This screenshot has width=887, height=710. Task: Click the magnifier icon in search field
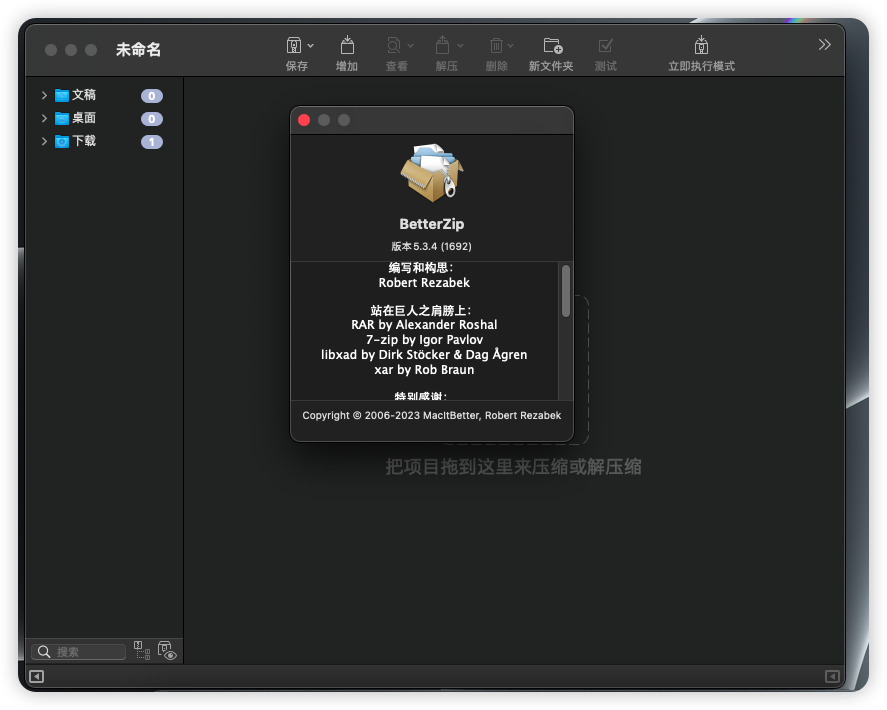(44, 652)
